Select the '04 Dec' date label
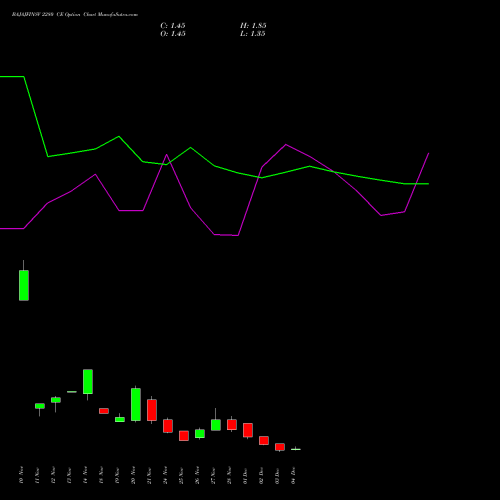Screen dimensions: 500x500 click(x=293, y=475)
